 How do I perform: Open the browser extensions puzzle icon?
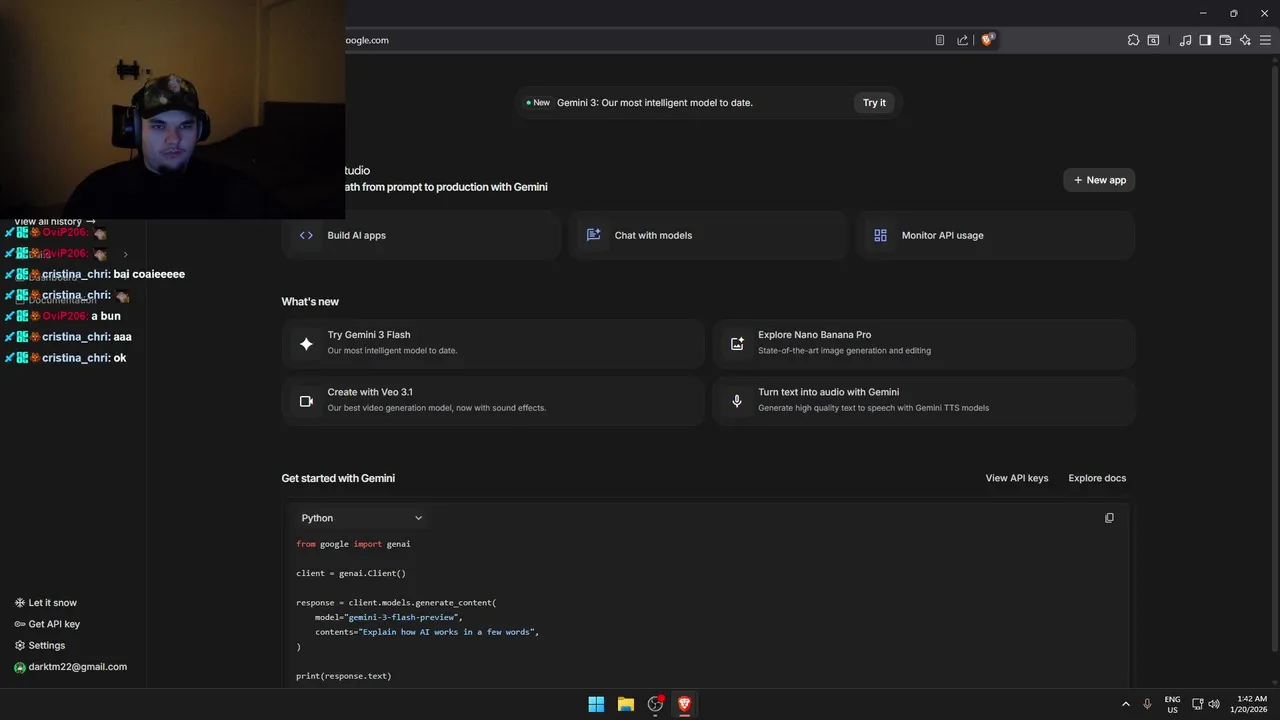[x=1133, y=40]
